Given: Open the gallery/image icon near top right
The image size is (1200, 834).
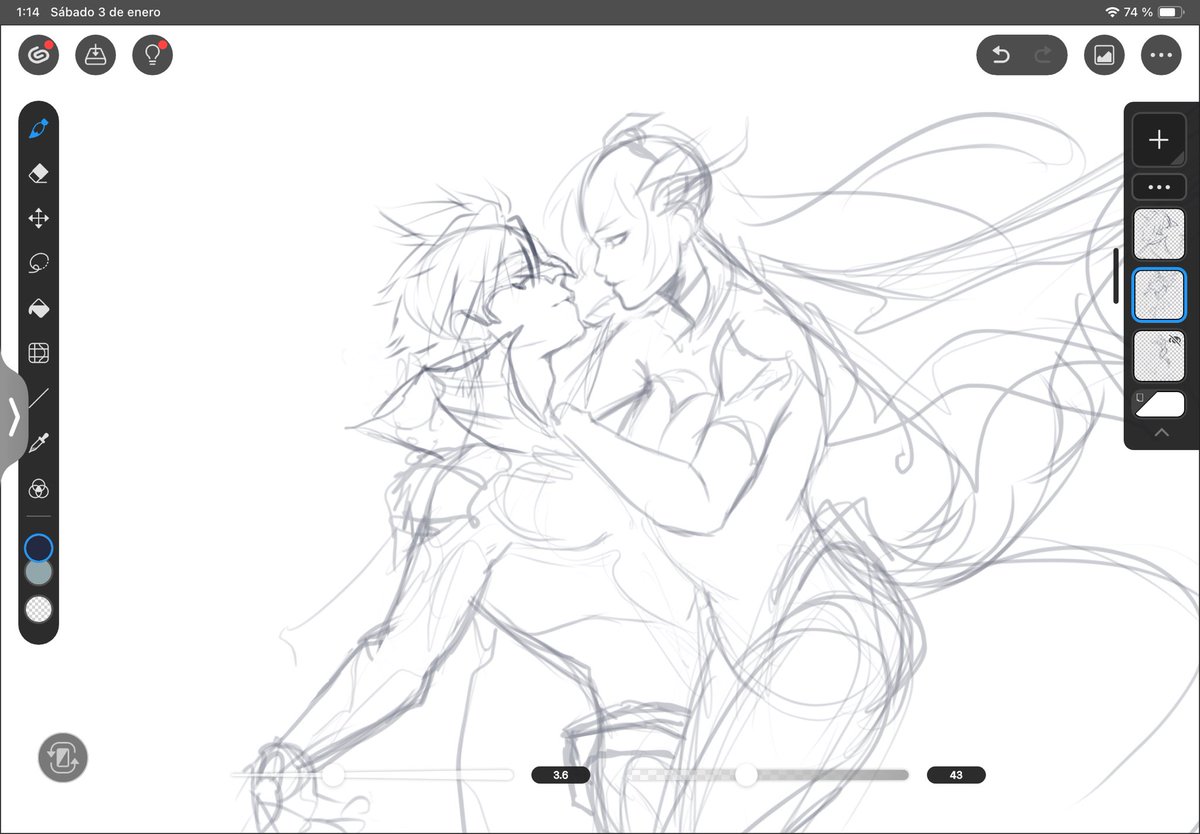Looking at the screenshot, I should tap(1104, 55).
